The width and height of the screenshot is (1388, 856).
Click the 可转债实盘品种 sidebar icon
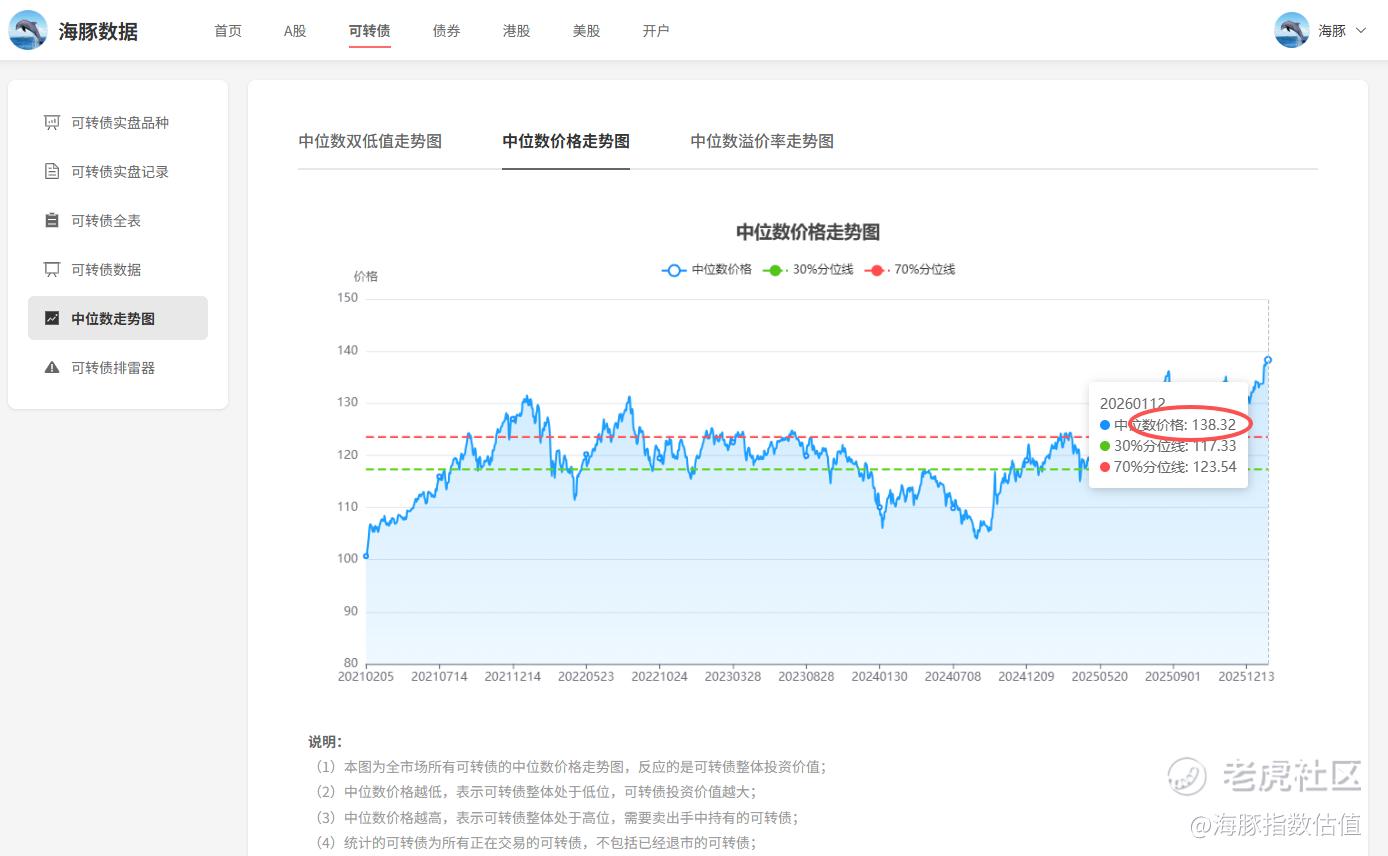tap(52, 123)
